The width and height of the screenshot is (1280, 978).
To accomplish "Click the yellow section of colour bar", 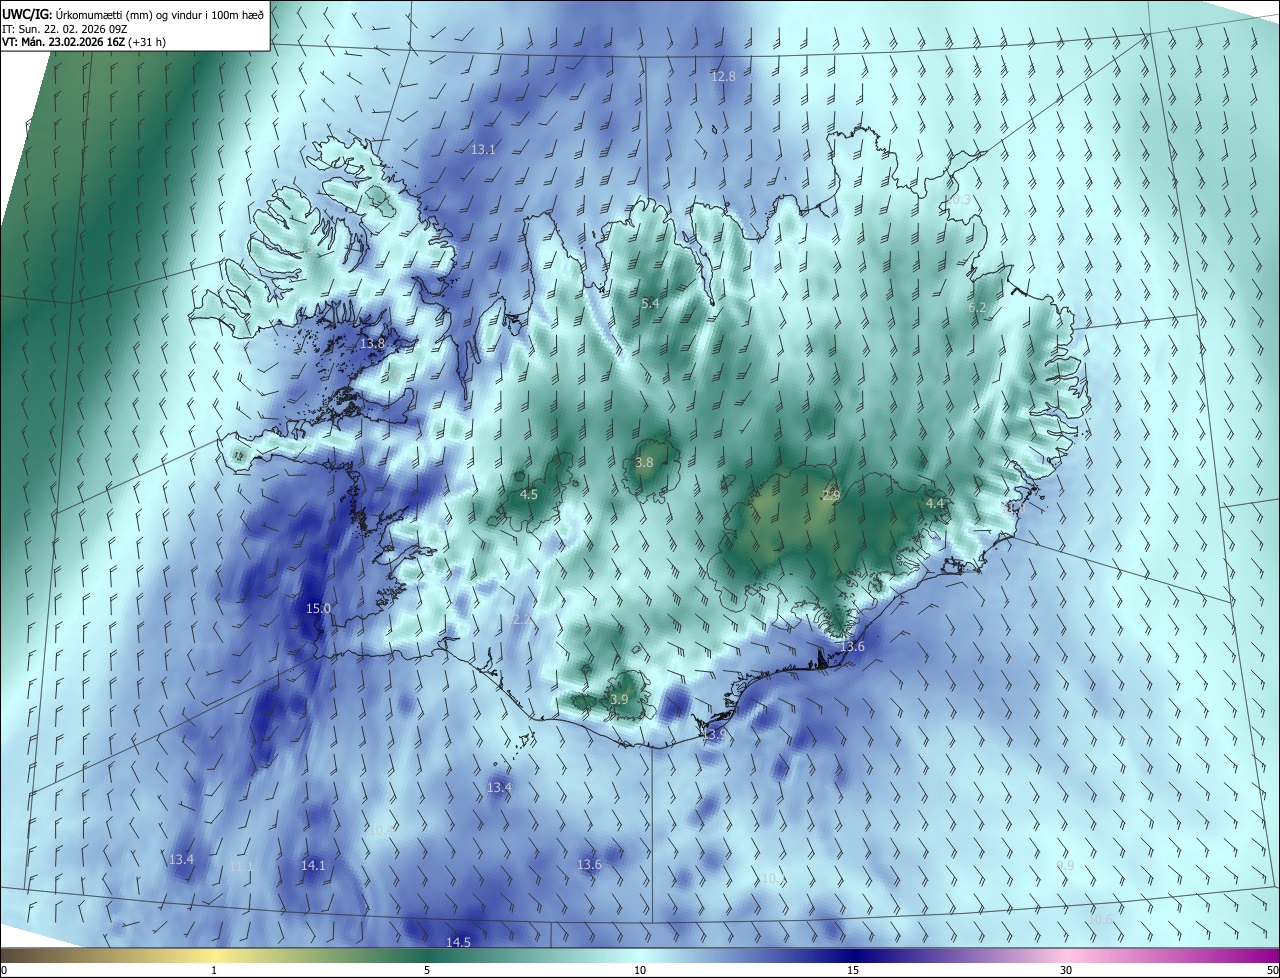I will [x=214, y=955].
